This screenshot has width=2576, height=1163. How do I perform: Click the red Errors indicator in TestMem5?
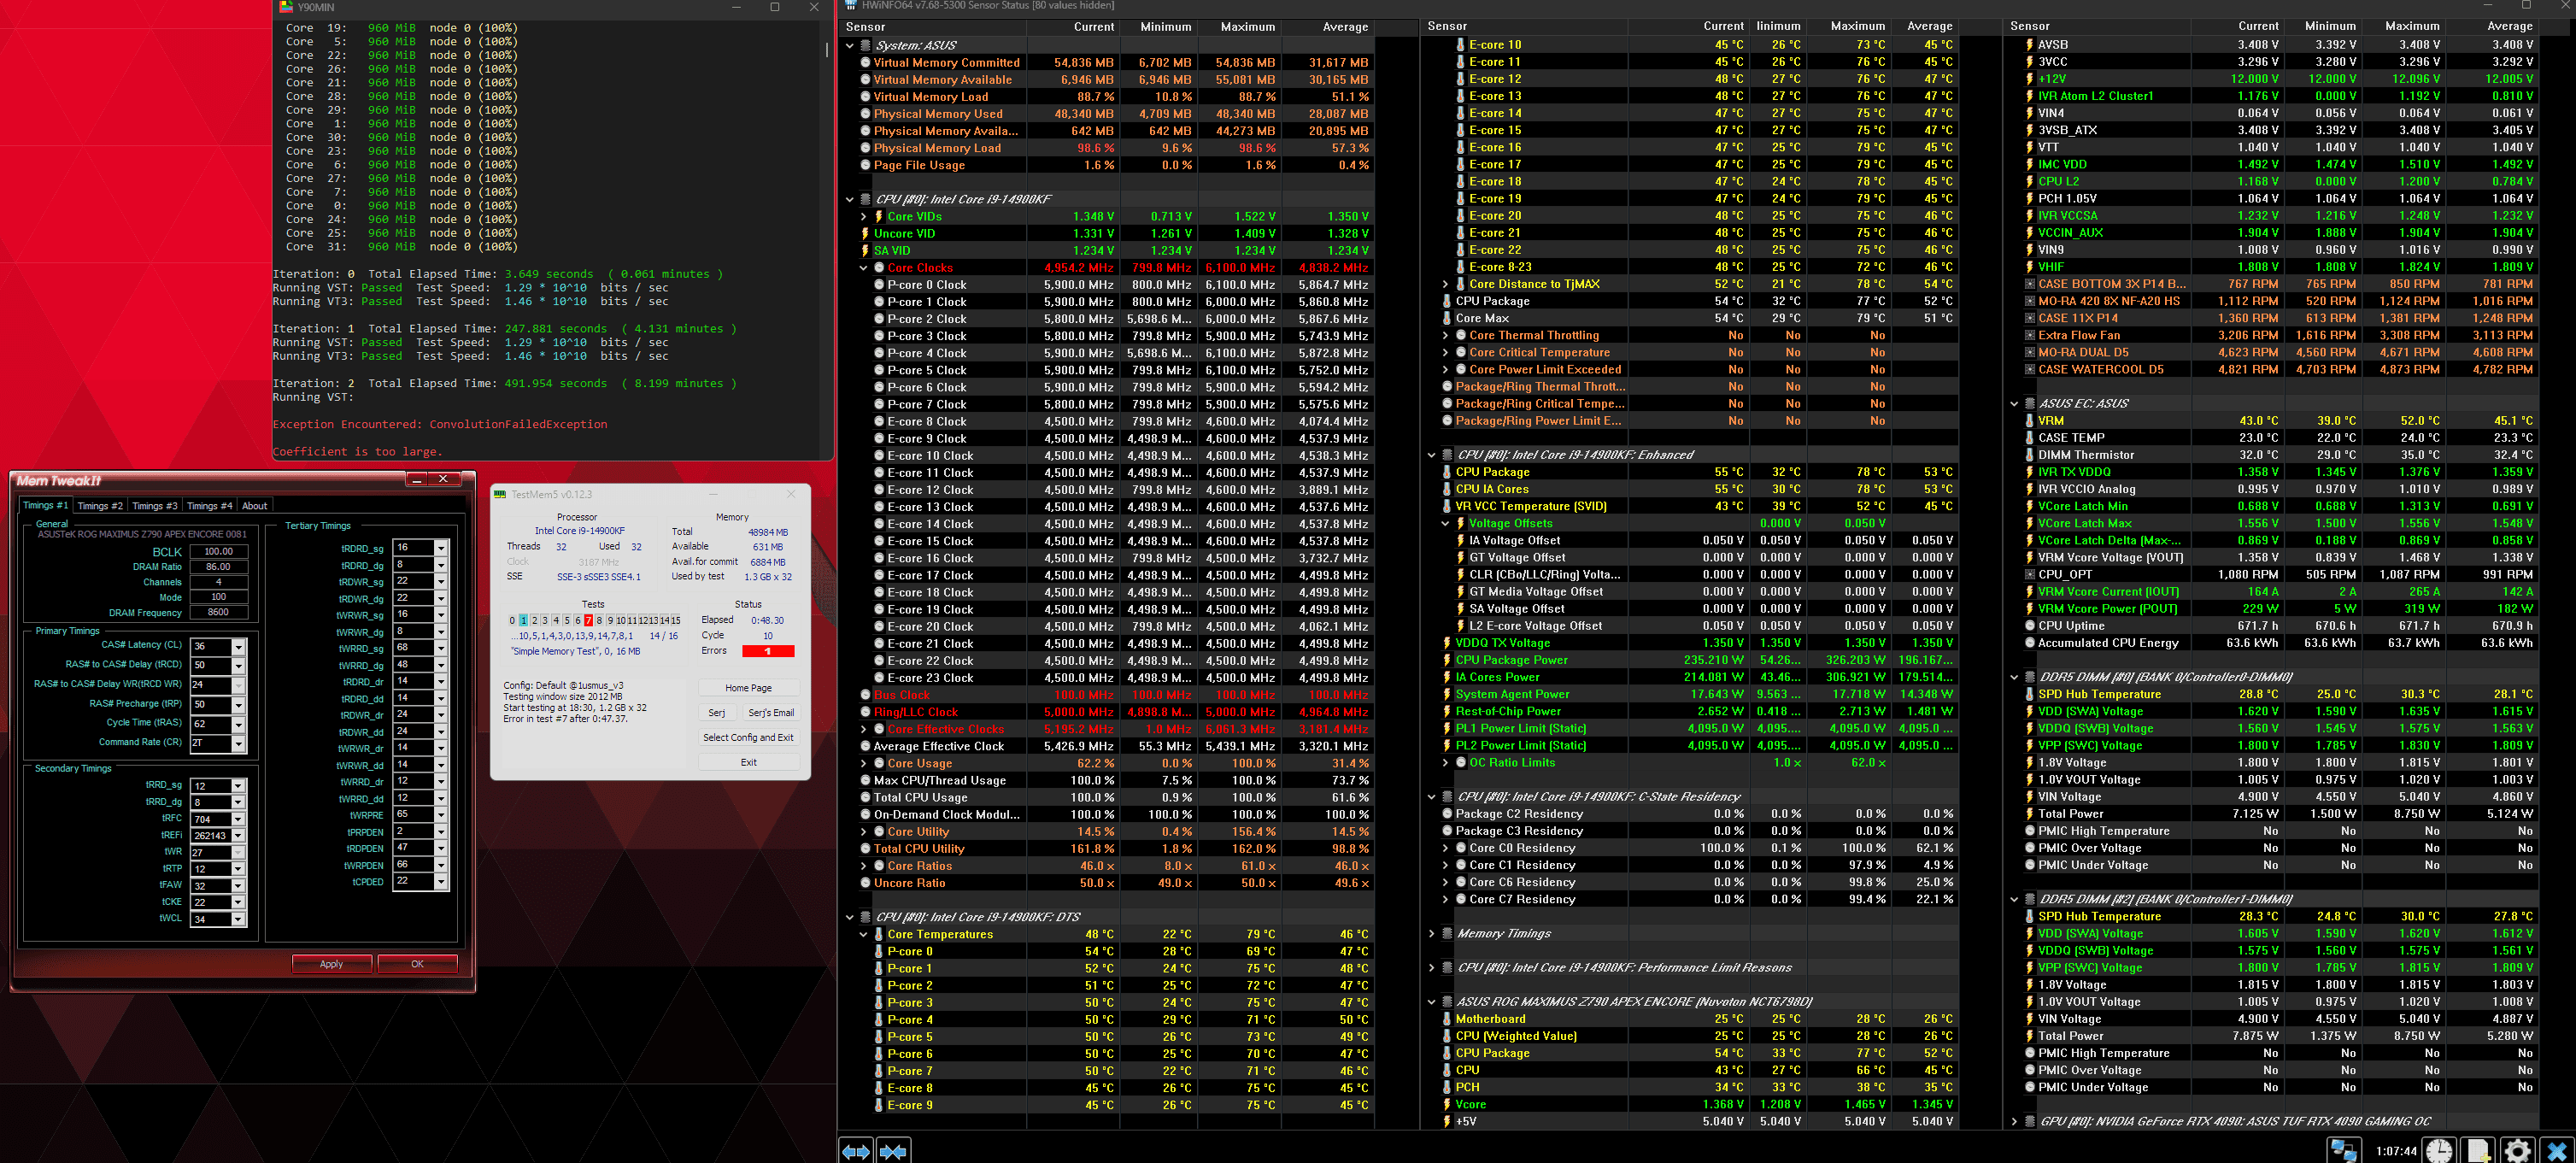768,651
